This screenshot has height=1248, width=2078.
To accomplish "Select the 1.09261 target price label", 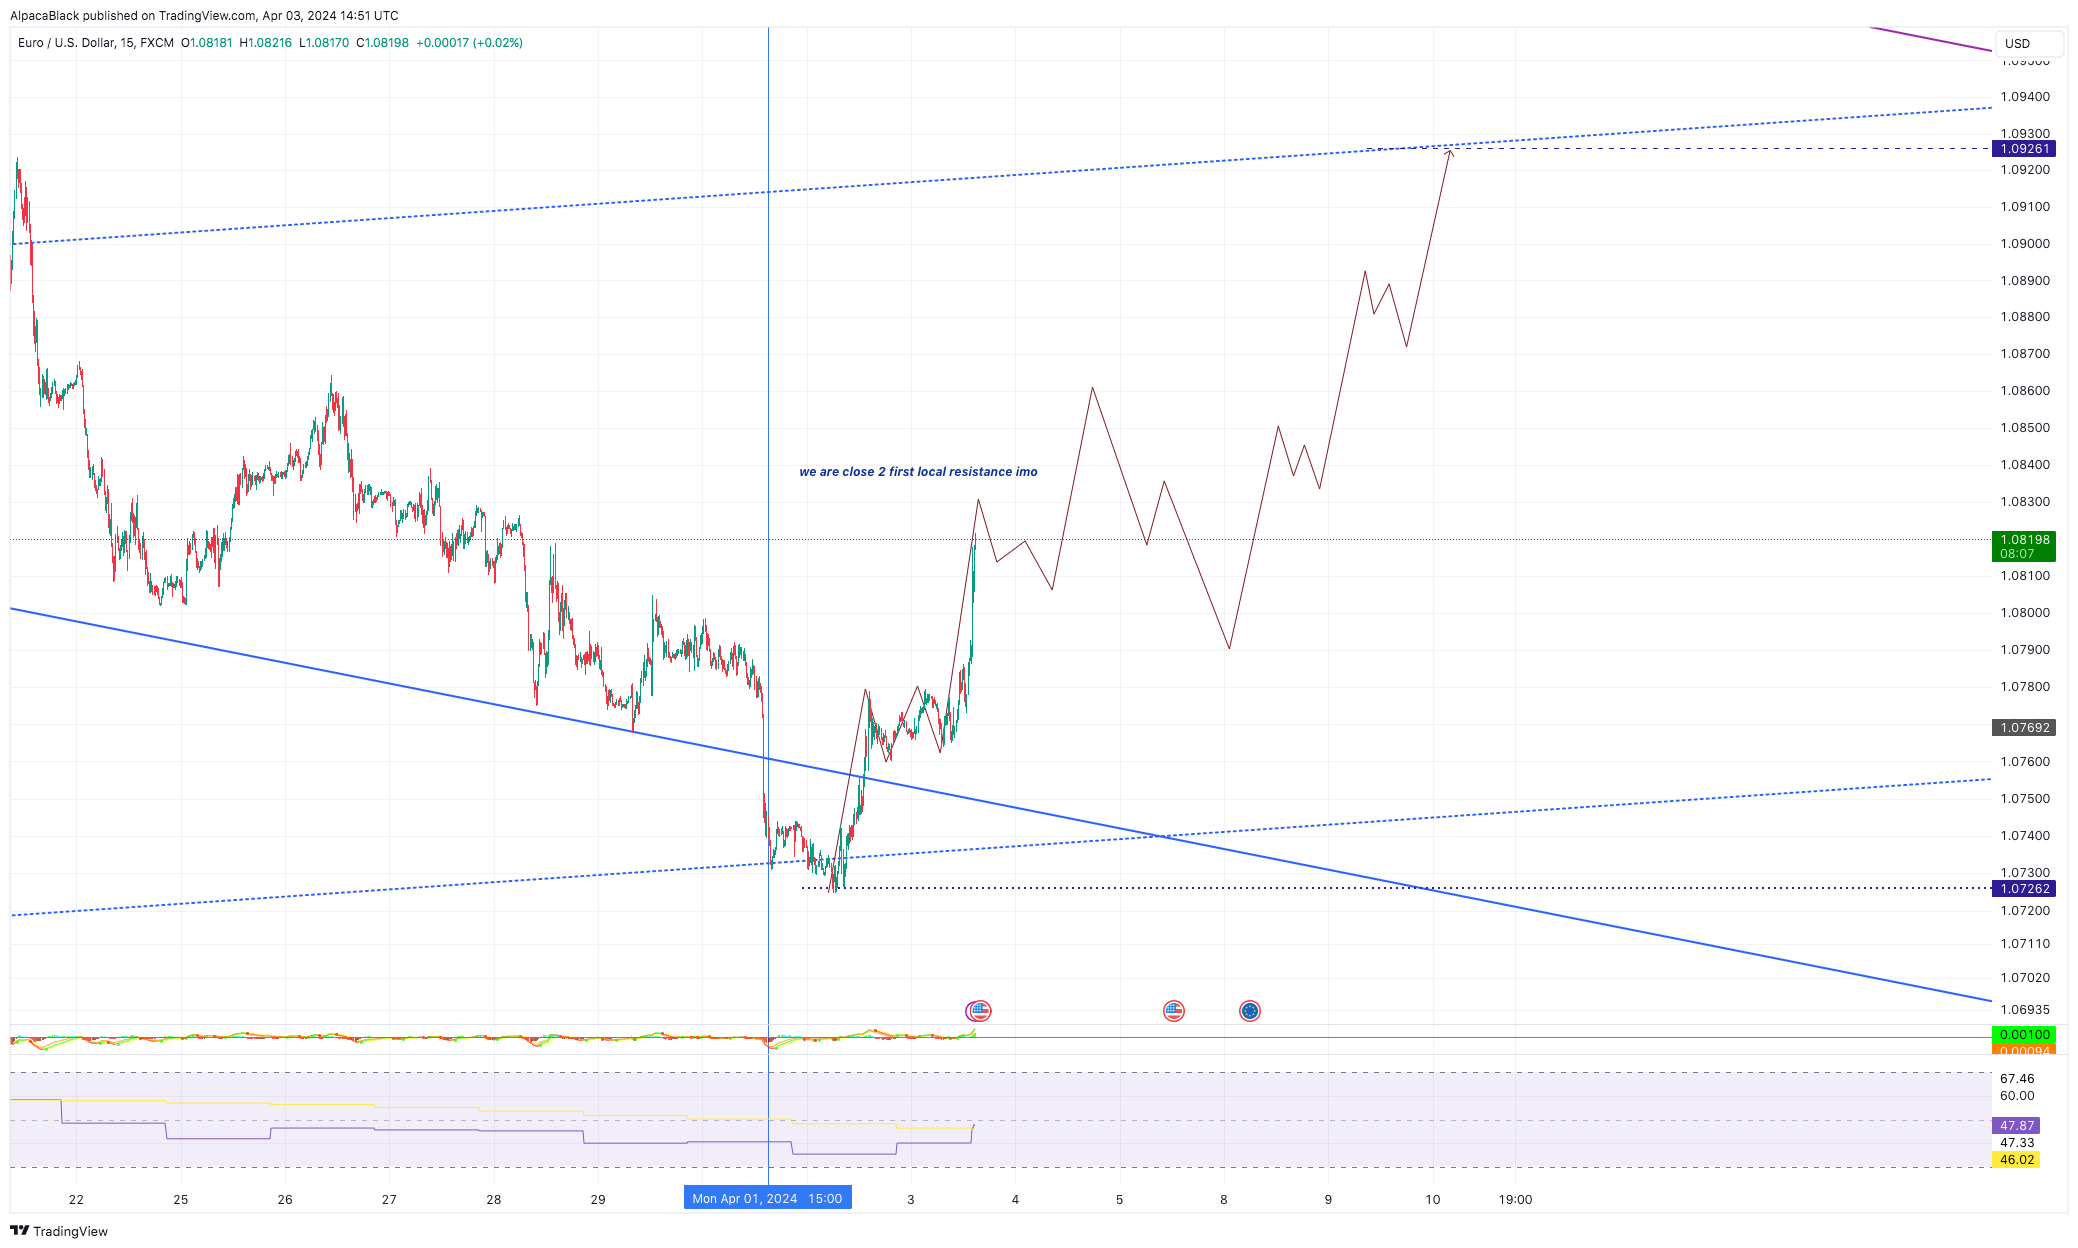I will [x=2024, y=149].
